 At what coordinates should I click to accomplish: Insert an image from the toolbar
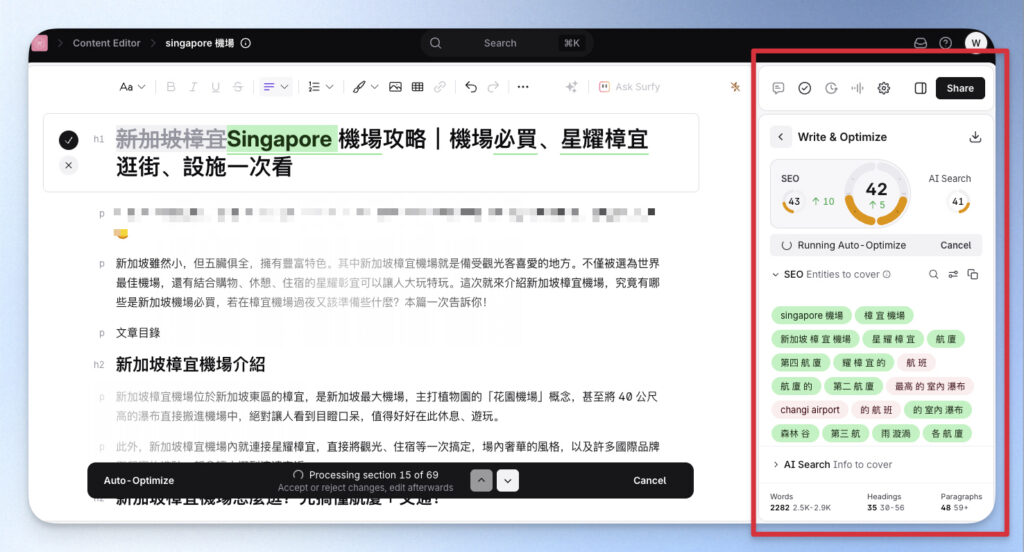click(x=395, y=87)
